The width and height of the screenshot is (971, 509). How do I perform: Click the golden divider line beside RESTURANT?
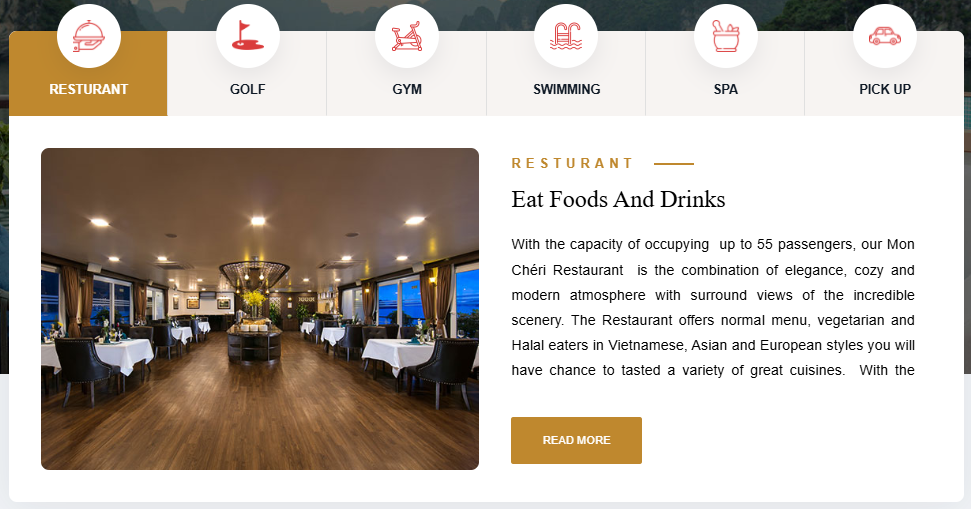coord(674,164)
